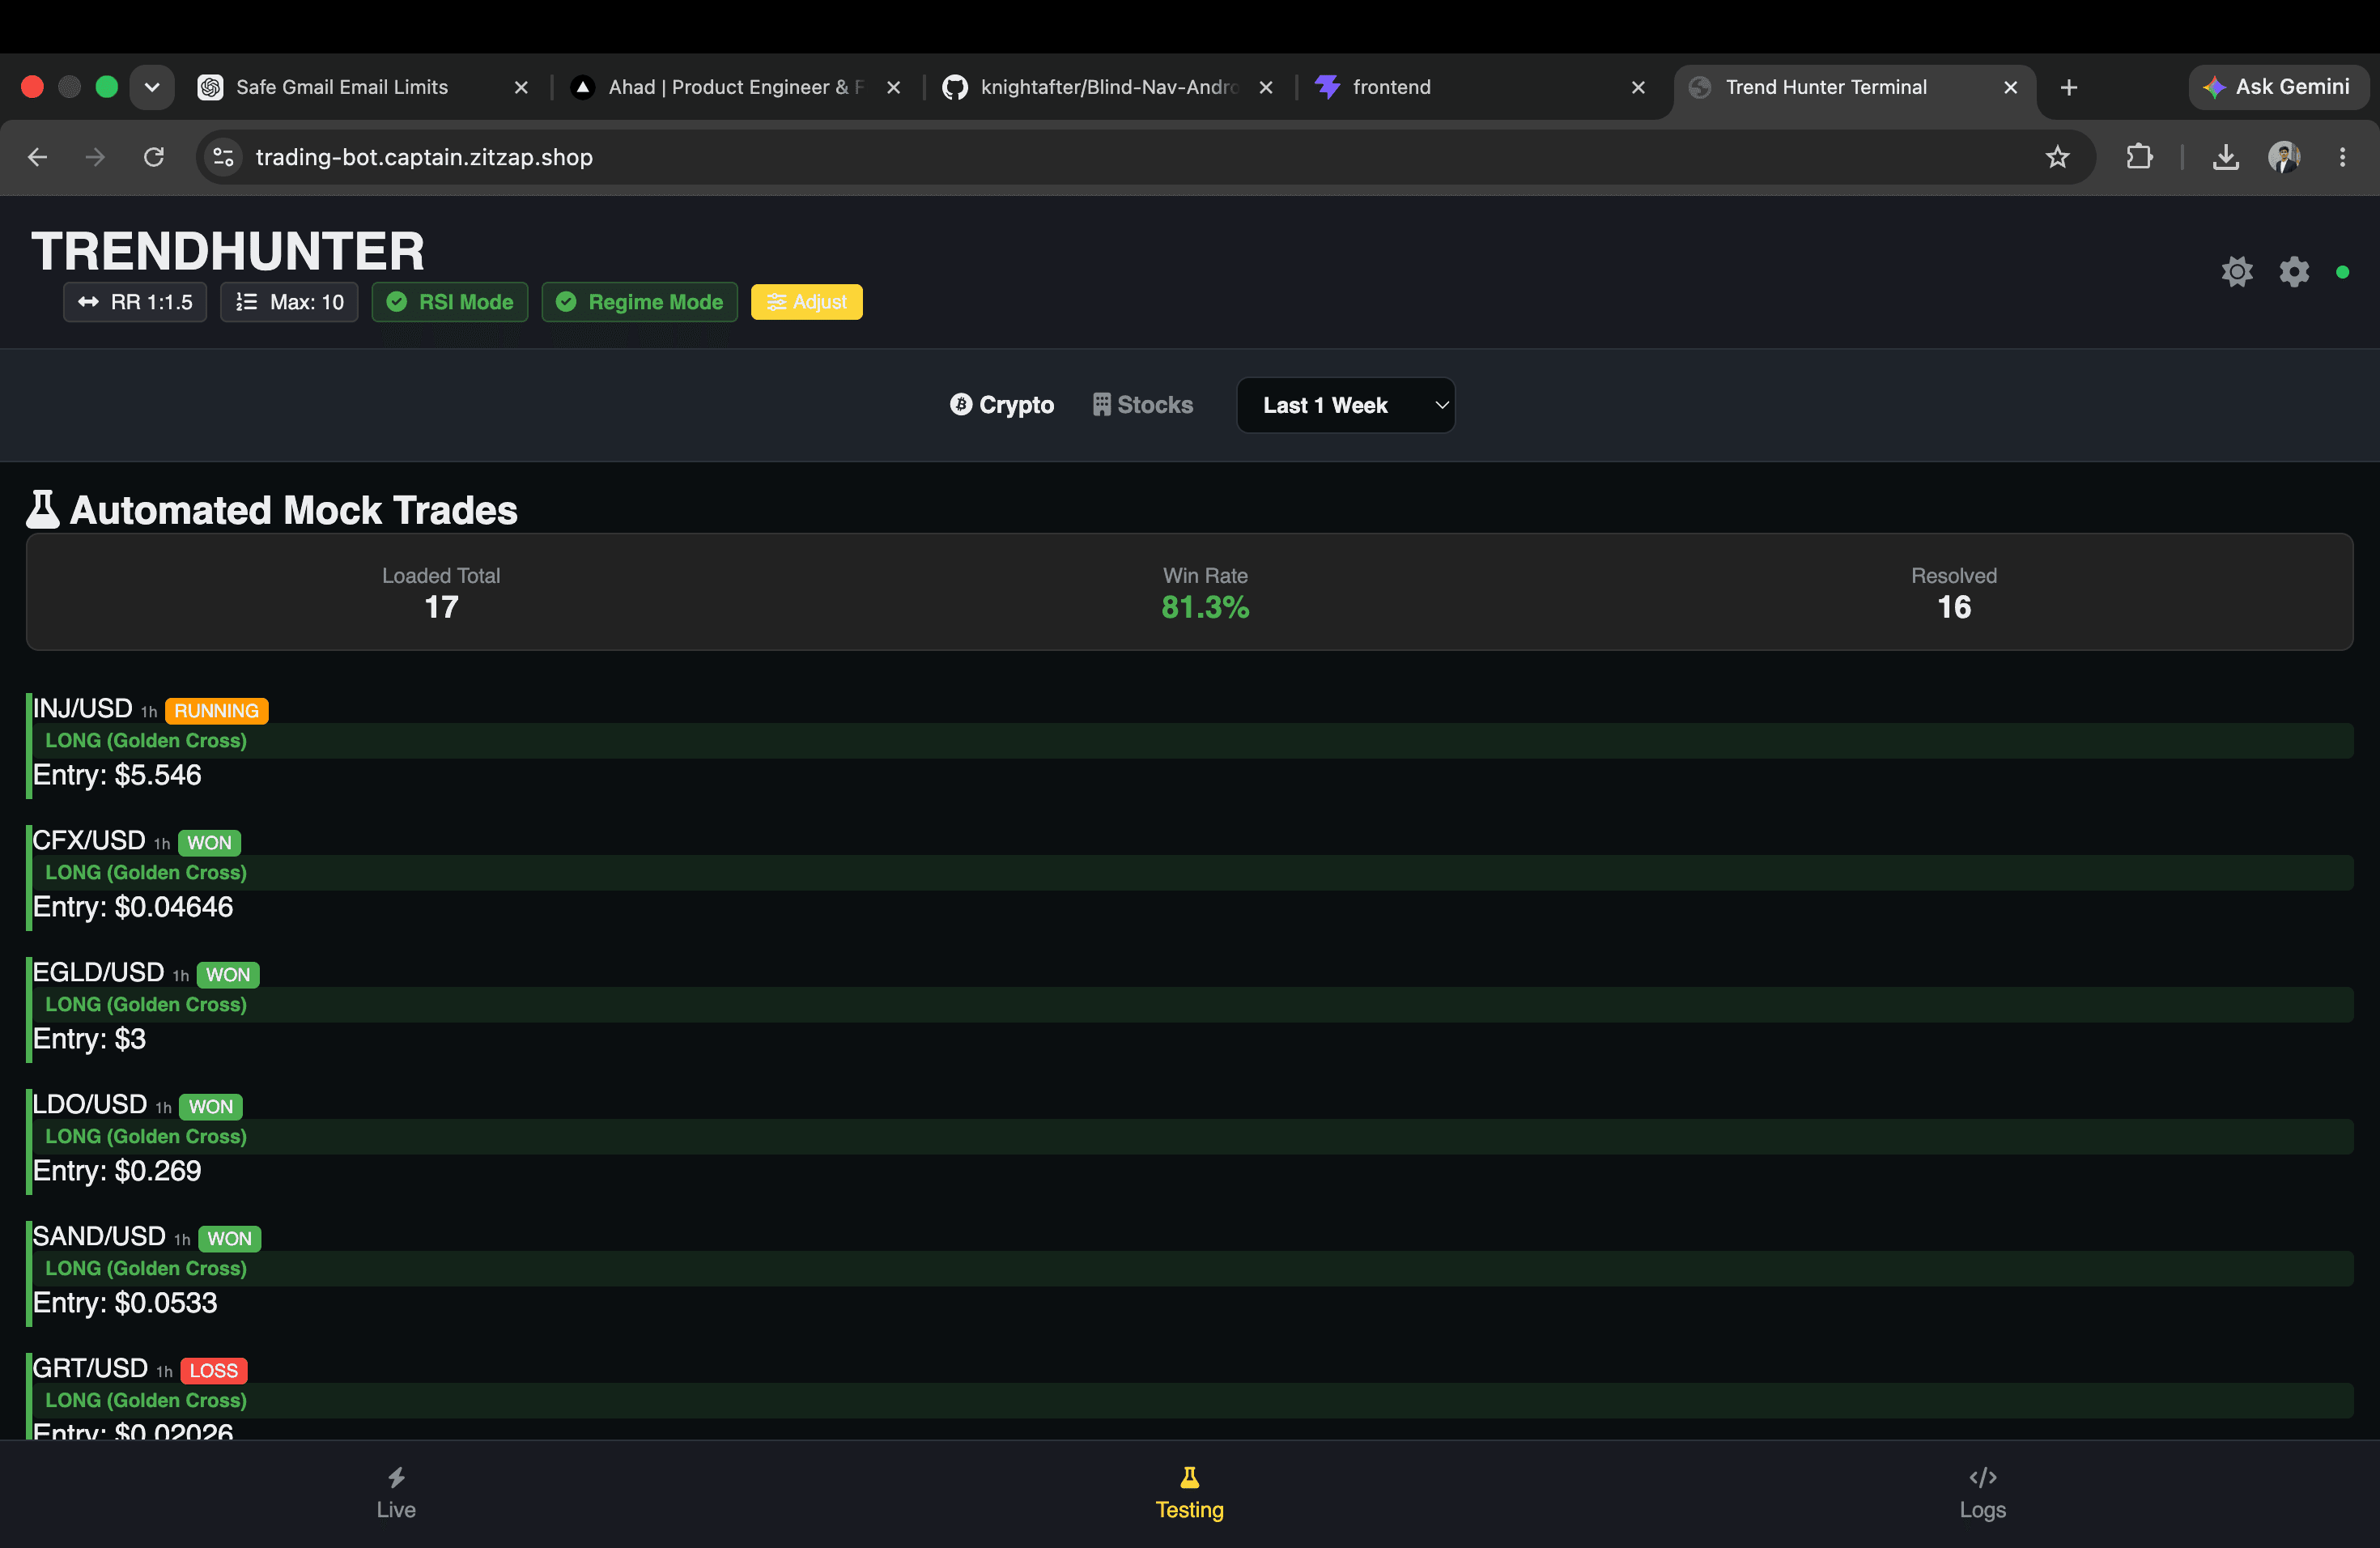Open the Chrome profile avatar
Screen dimensions: 2380x1548
pyautogui.click(x=2284, y=157)
